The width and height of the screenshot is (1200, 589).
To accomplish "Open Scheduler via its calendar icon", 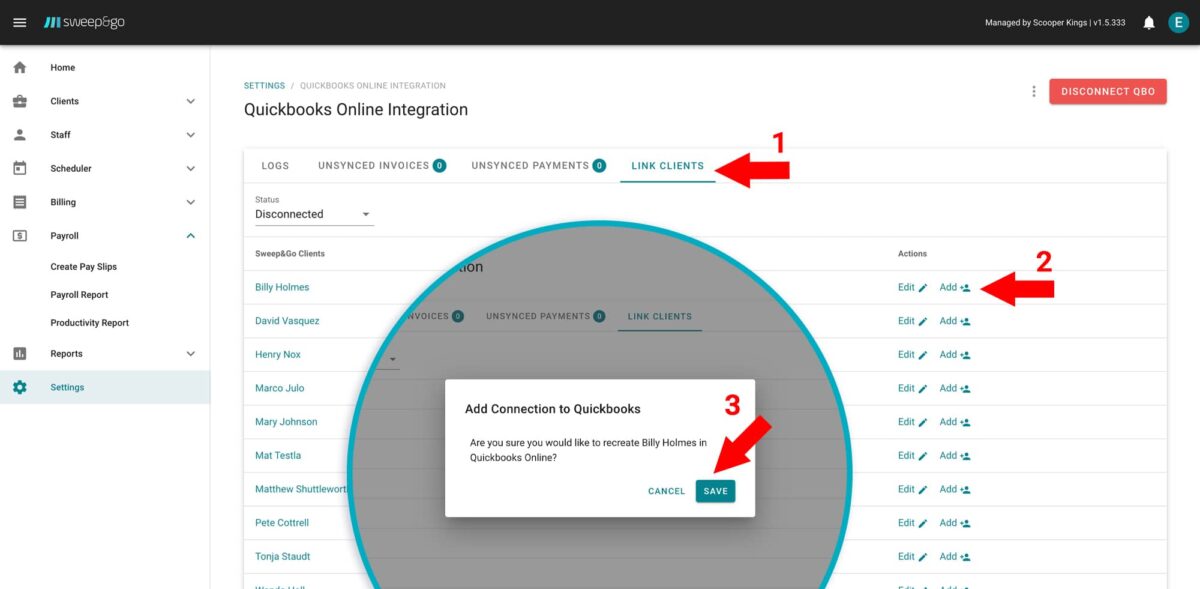I will coord(19,168).
